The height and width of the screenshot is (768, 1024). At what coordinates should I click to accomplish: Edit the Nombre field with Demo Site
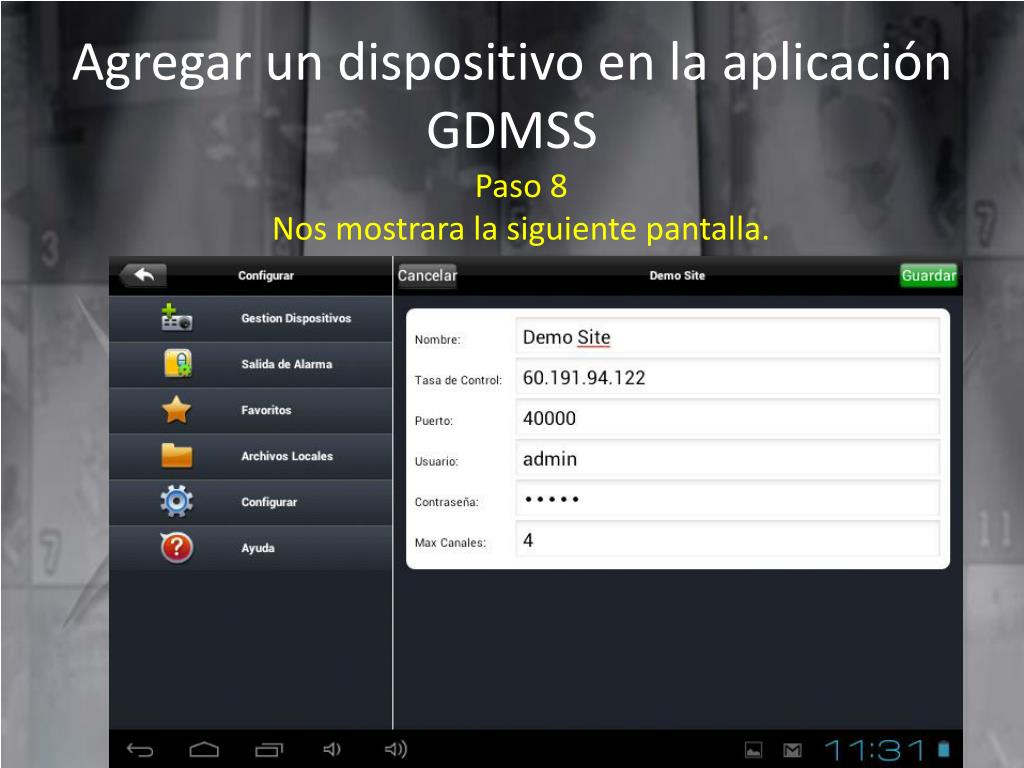pyautogui.click(x=728, y=337)
